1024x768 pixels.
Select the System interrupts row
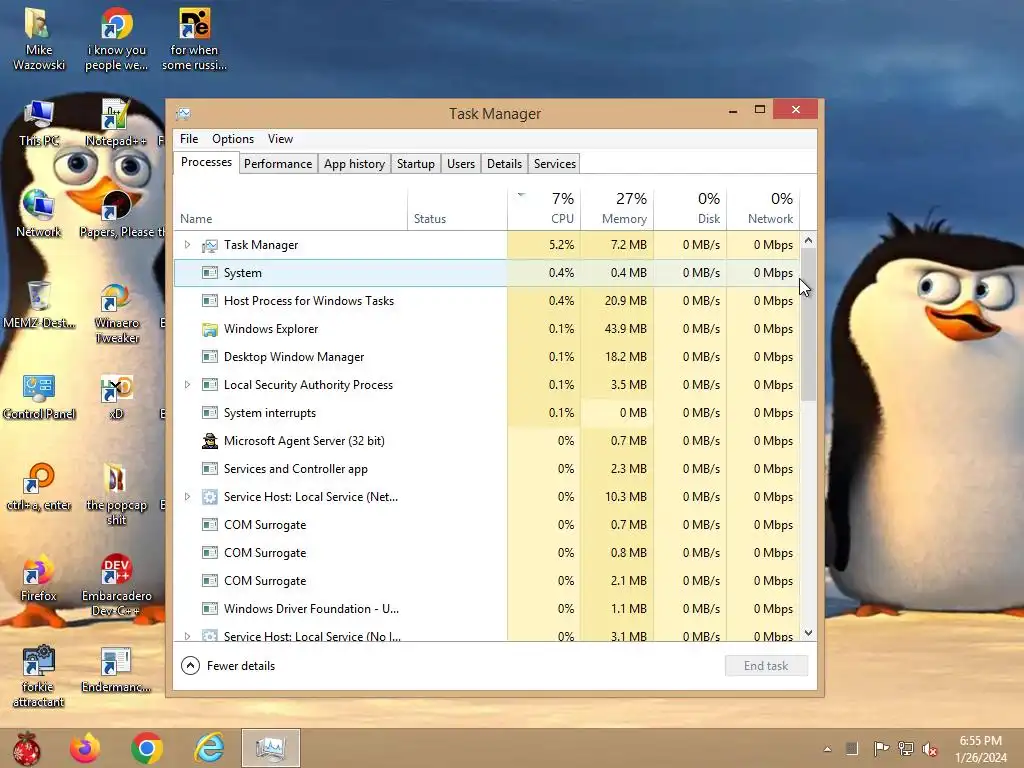[487, 413]
